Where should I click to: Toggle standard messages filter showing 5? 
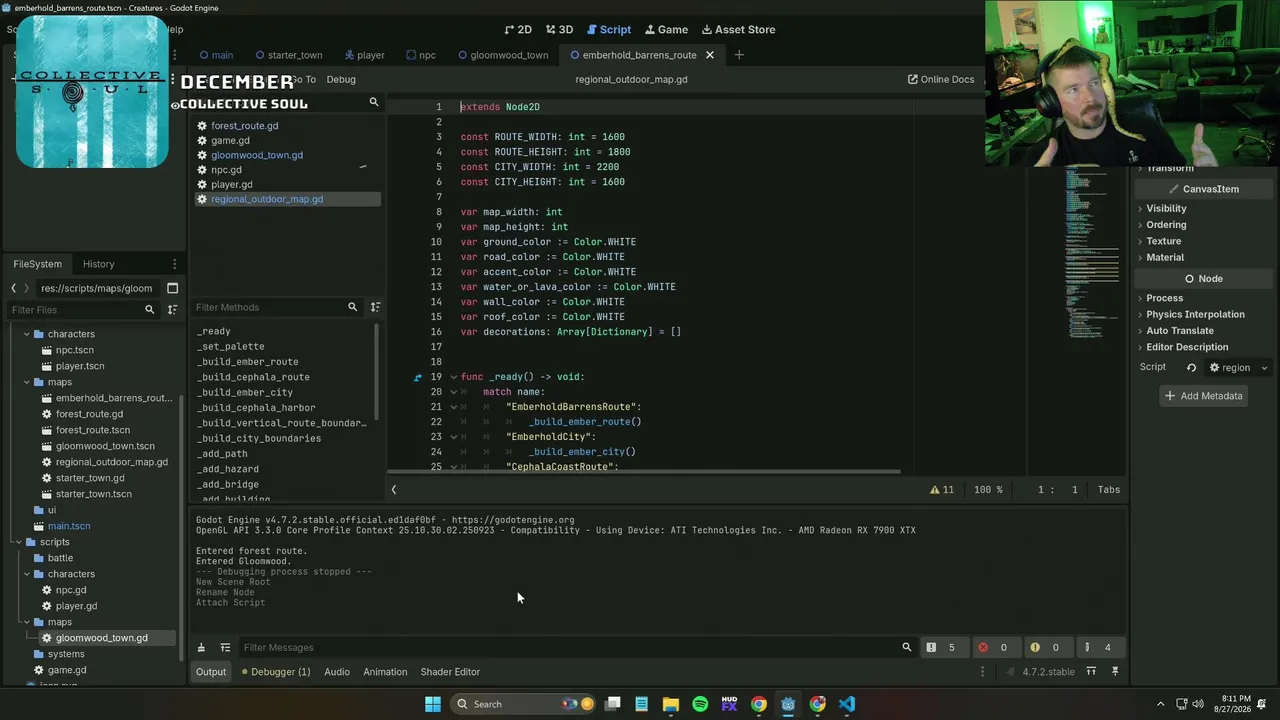942,647
